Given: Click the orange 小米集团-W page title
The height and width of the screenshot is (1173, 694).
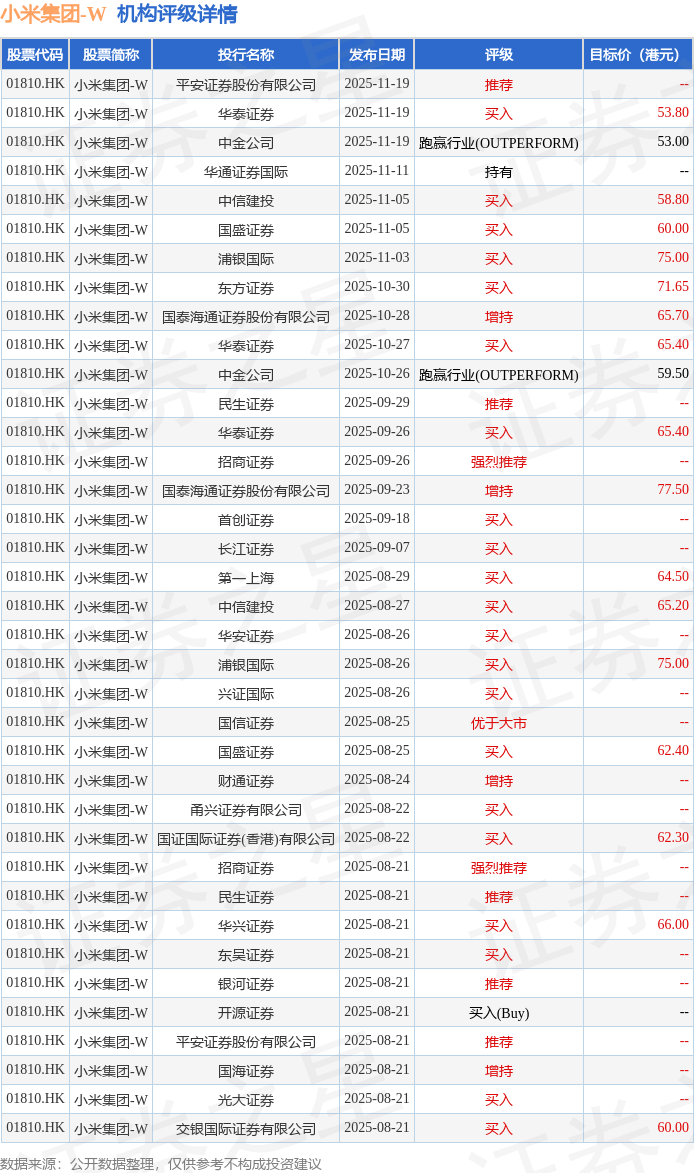Looking at the screenshot, I should (54, 13).
